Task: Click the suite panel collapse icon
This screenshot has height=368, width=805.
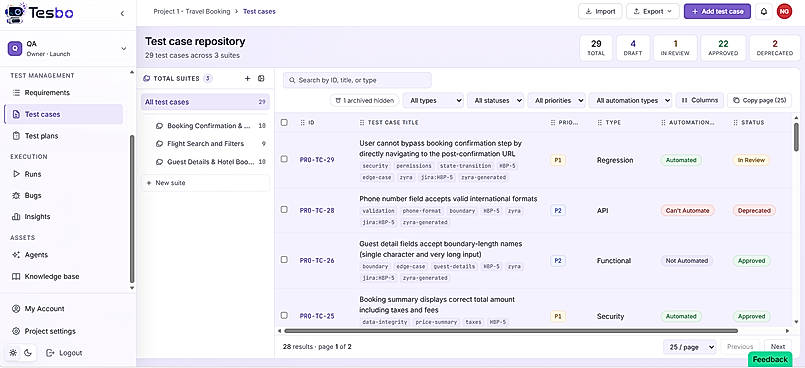Action: 261,79
